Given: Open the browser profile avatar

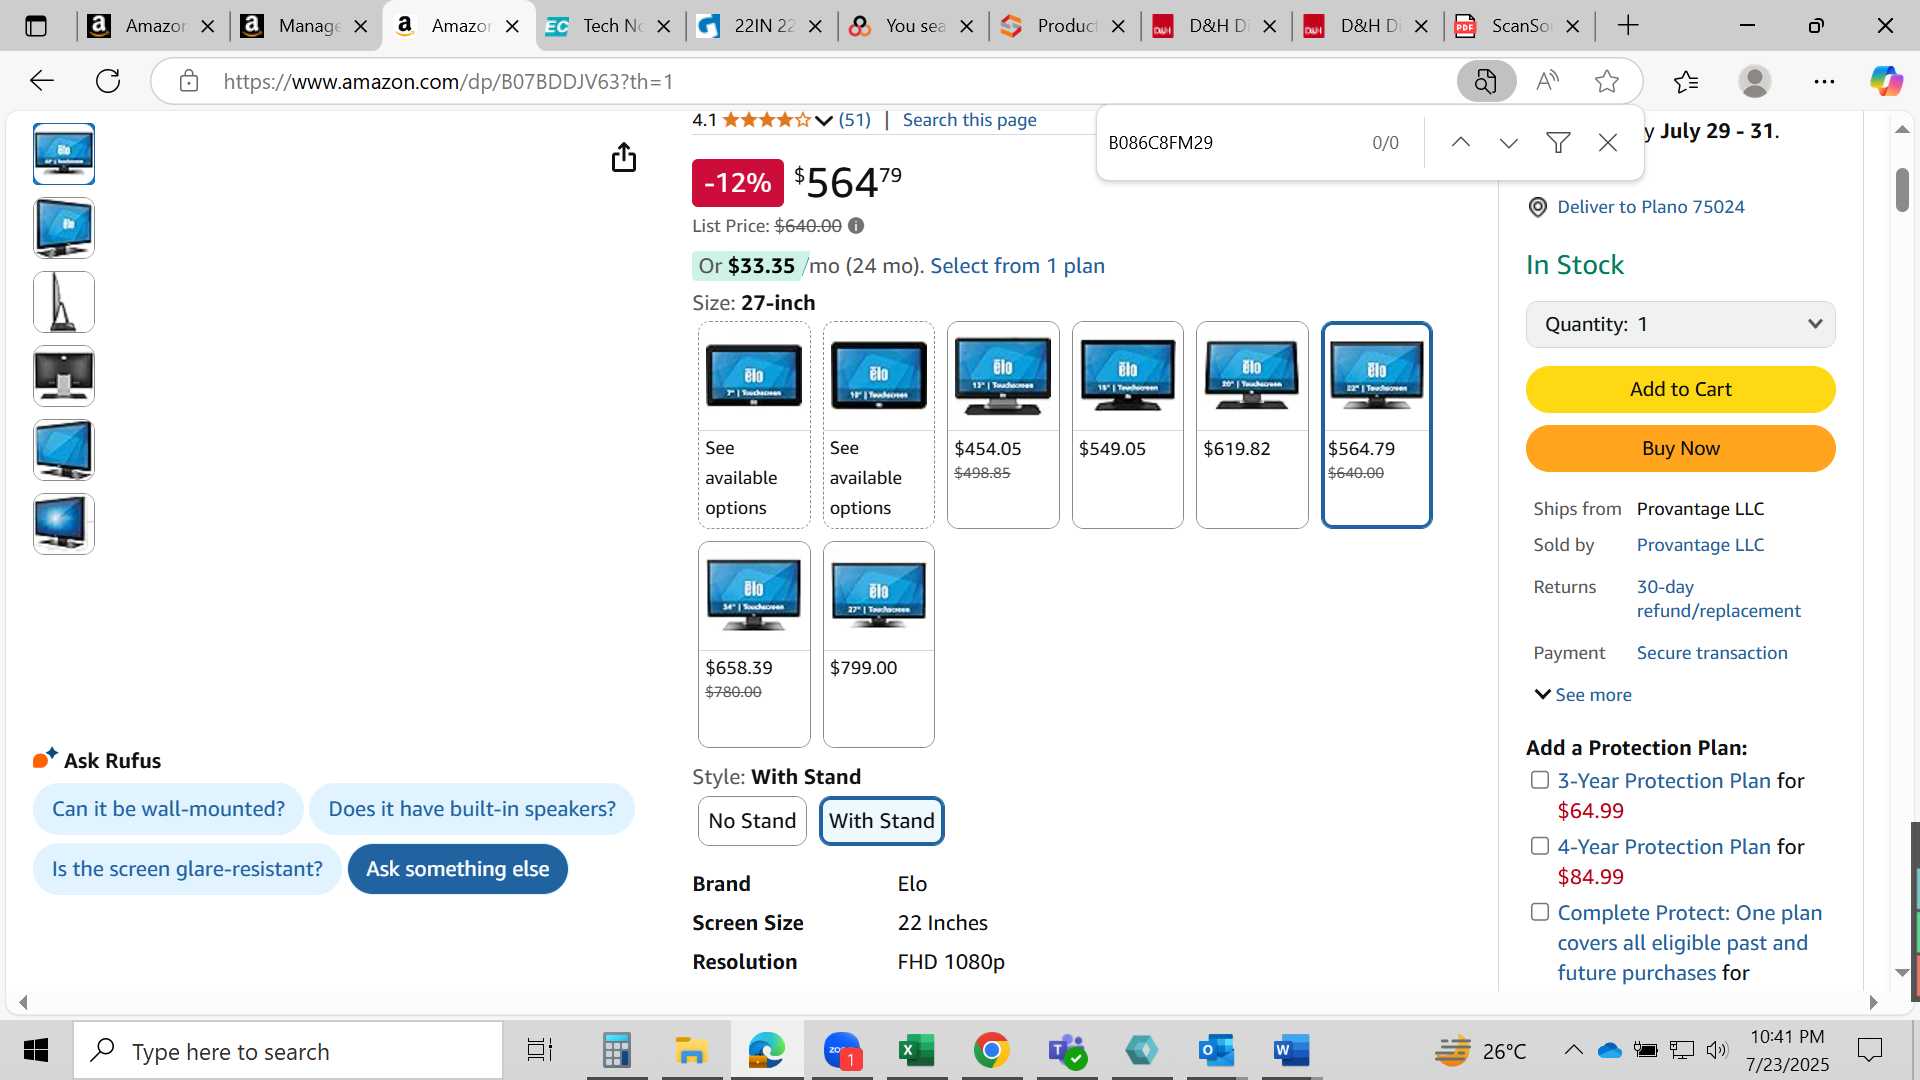Looking at the screenshot, I should coord(1755,81).
